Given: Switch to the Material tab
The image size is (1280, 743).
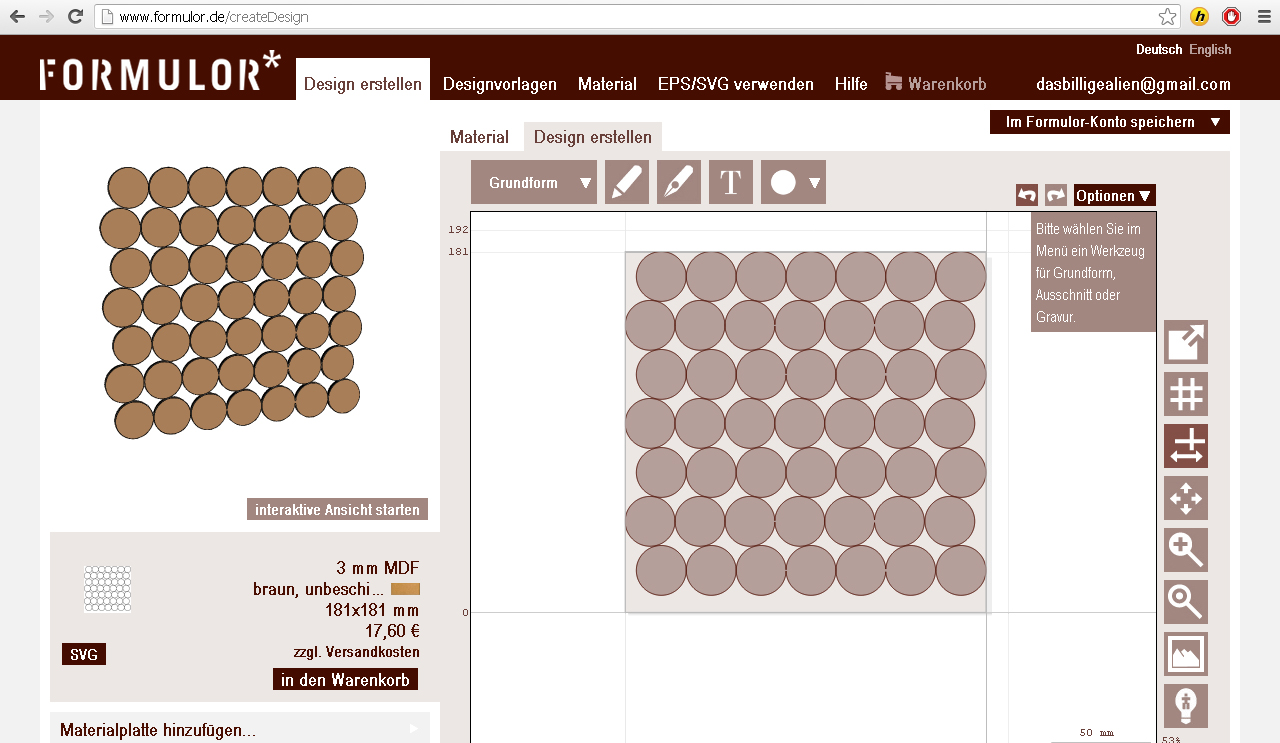Looking at the screenshot, I should pos(479,137).
